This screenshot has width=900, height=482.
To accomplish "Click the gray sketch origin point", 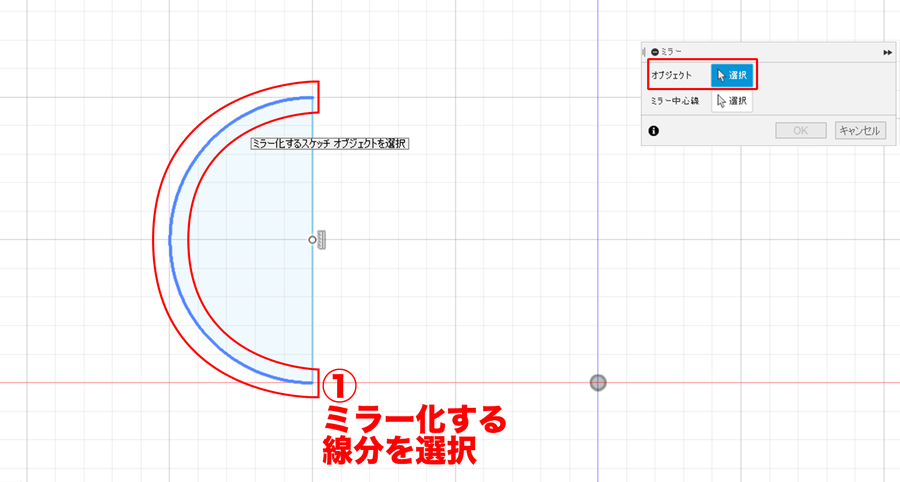I will coord(598,383).
